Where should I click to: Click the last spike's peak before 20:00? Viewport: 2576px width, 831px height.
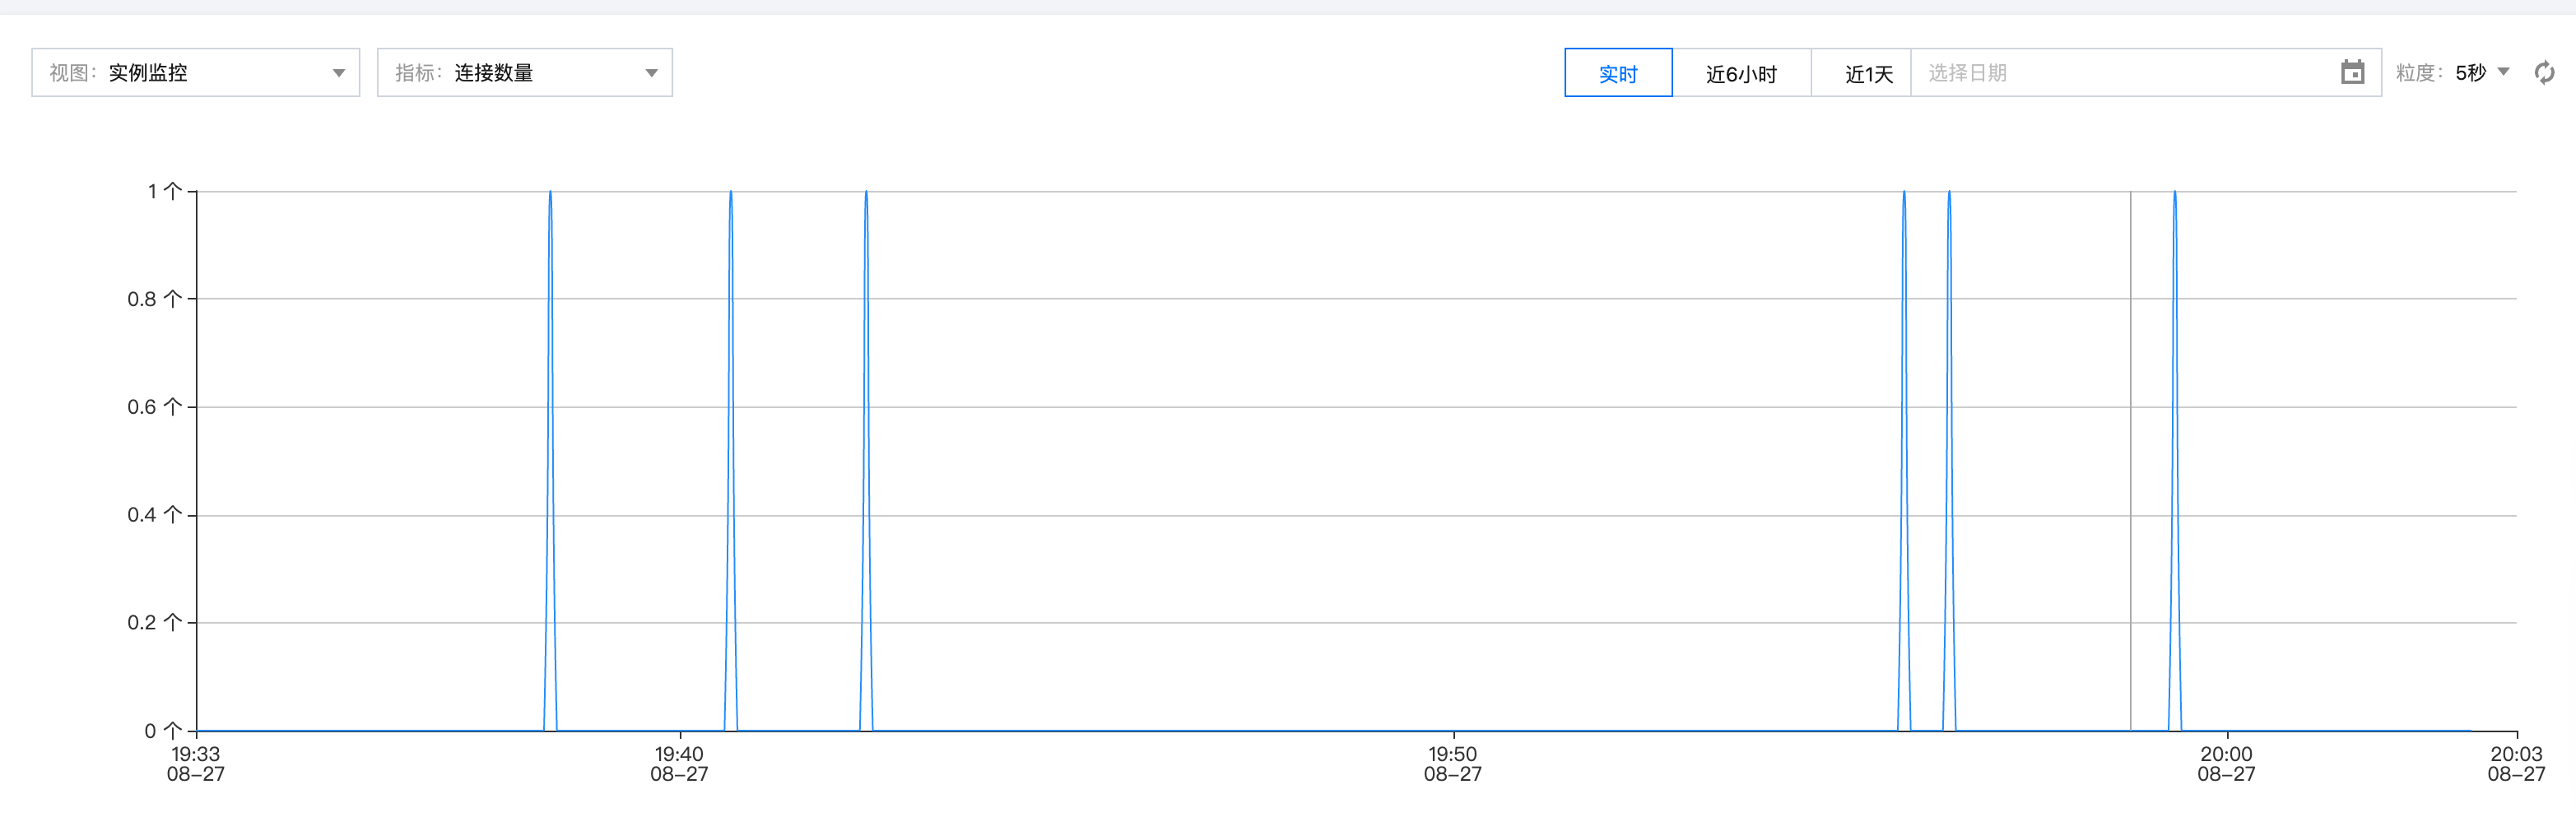[x=2175, y=193]
